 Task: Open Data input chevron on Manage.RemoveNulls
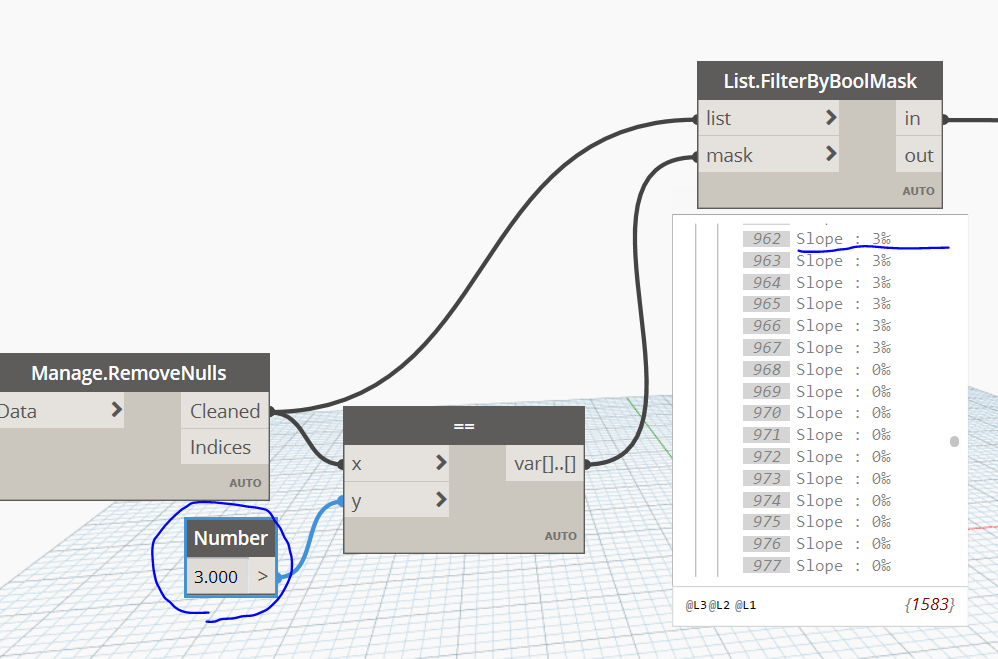[116, 409]
